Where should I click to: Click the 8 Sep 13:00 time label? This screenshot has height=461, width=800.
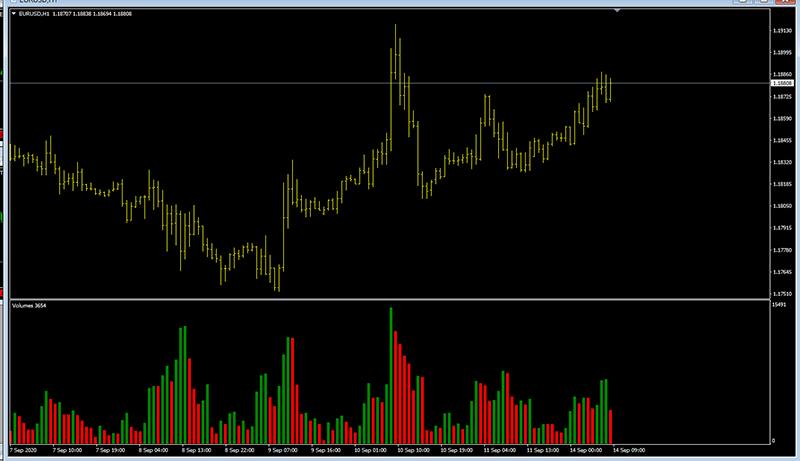pyautogui.click(x=196, y=450)
